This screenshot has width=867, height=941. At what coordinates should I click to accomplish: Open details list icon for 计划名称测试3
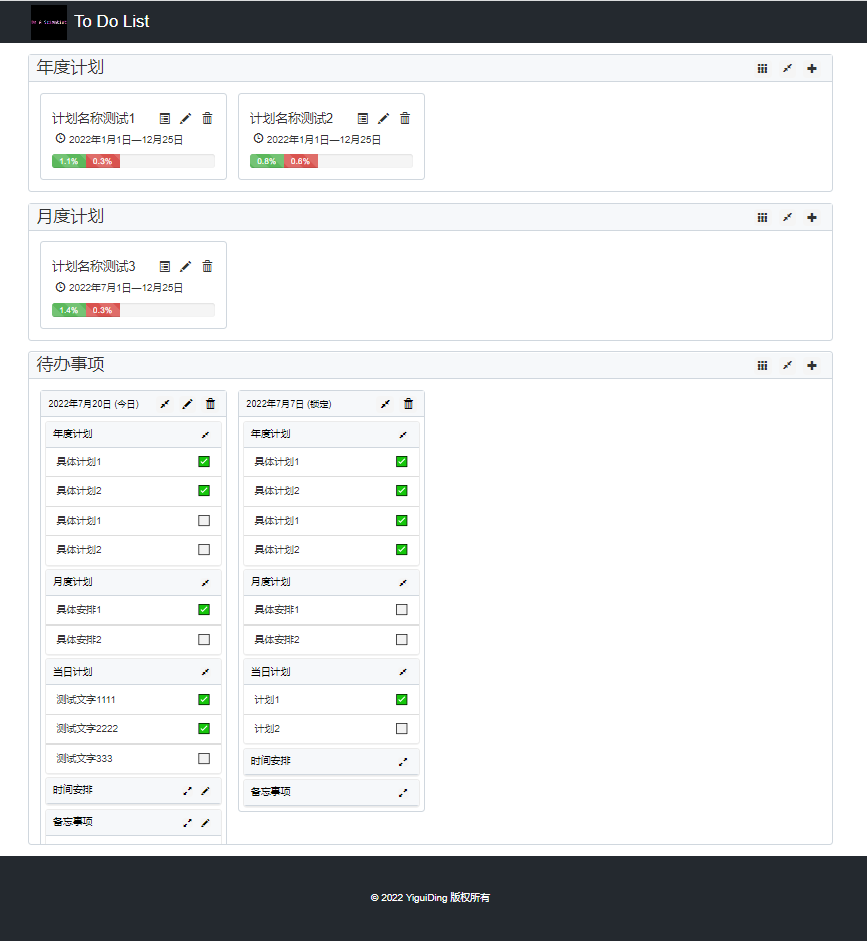[x=165, y=266]
